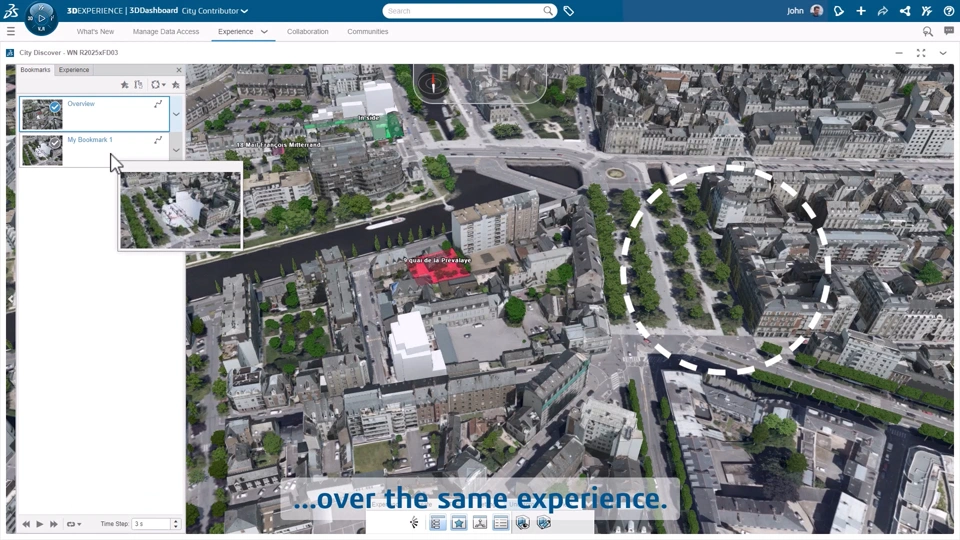960x540 pixels.
Task: Toggle the Overview bookmark checkmark
Action: tap(55, 107)
